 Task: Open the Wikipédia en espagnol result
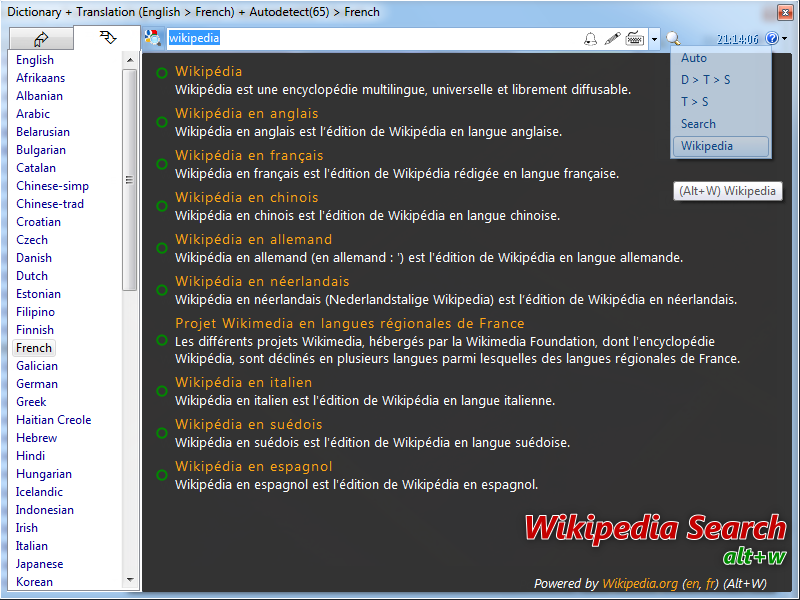tap(254, 466)
